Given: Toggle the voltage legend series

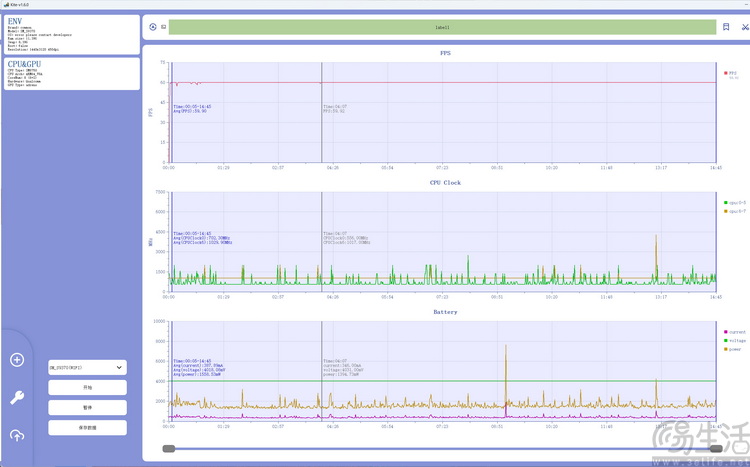Looking at the screenshot, I should 735,341.
